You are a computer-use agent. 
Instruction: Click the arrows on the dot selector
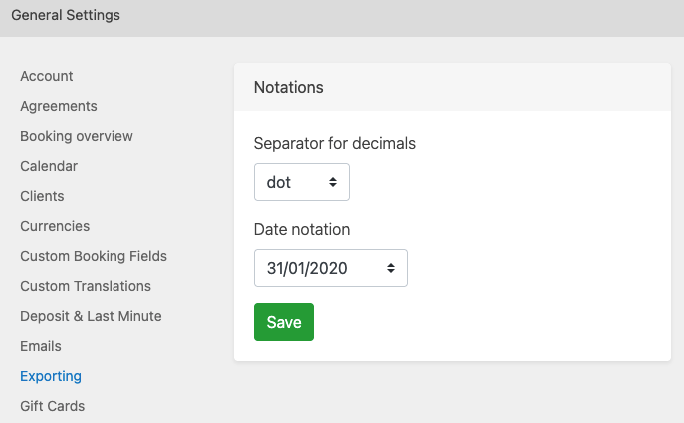[x=333, y=182]
